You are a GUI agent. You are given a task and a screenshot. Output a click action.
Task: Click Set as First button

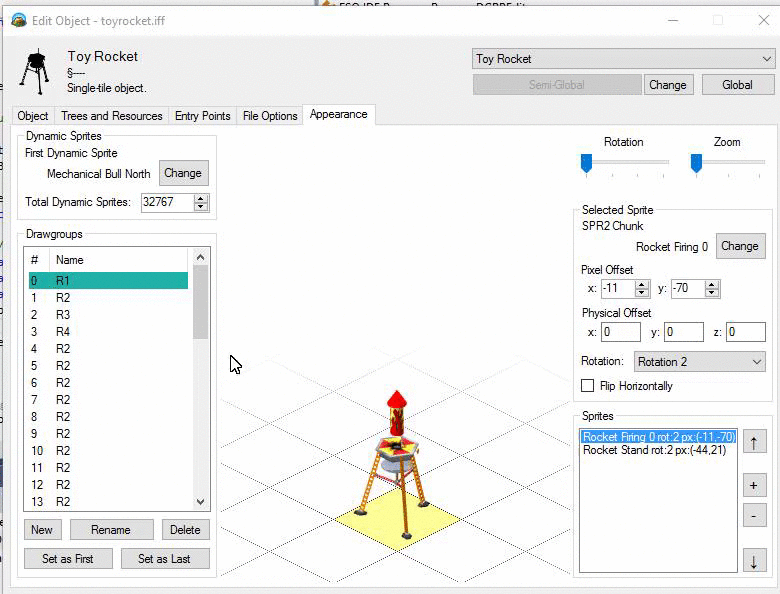(68, 559)
